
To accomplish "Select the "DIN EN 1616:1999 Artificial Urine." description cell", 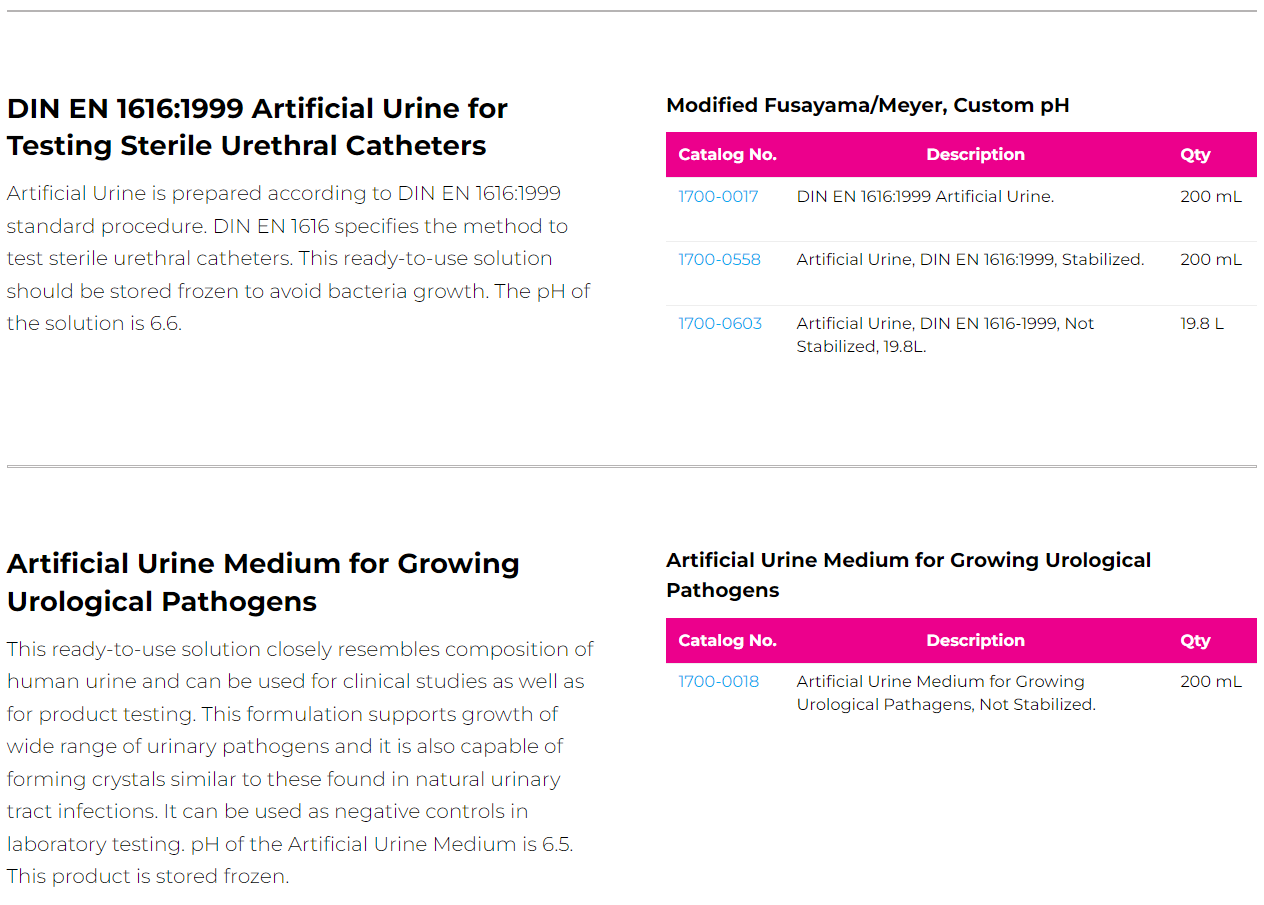I will pos(925,197).
